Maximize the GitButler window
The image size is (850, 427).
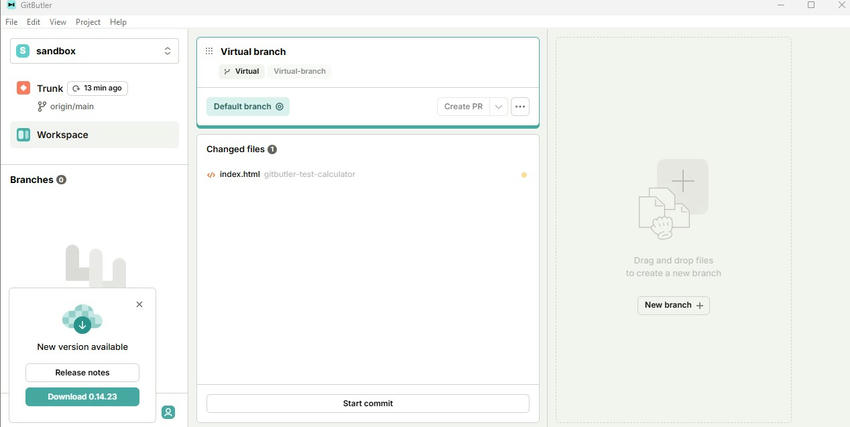[811, 5]
